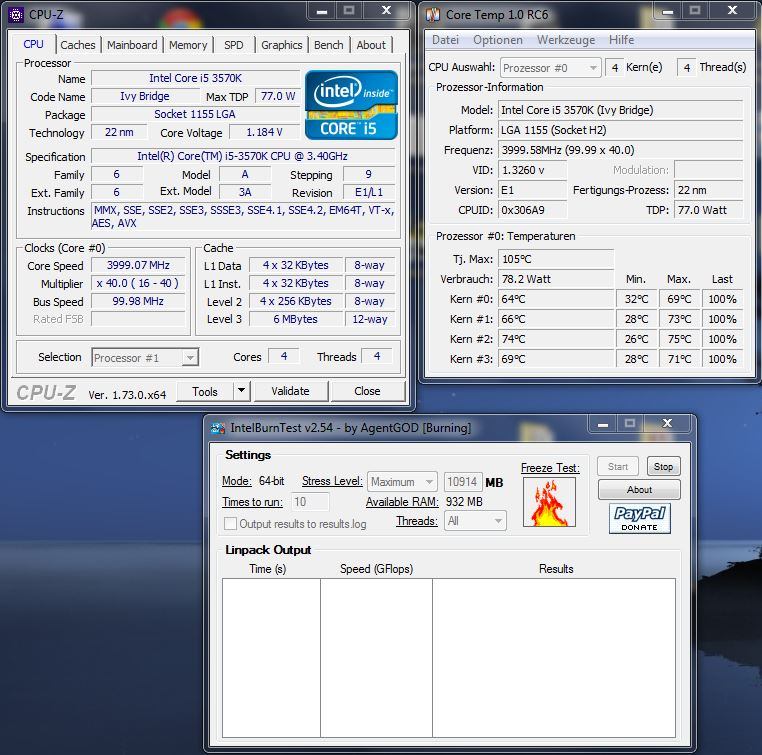Click the Core Temp title bar icon
Image resolution: width=762 pixels, height=755 pixels.
[x=433, y=15]
